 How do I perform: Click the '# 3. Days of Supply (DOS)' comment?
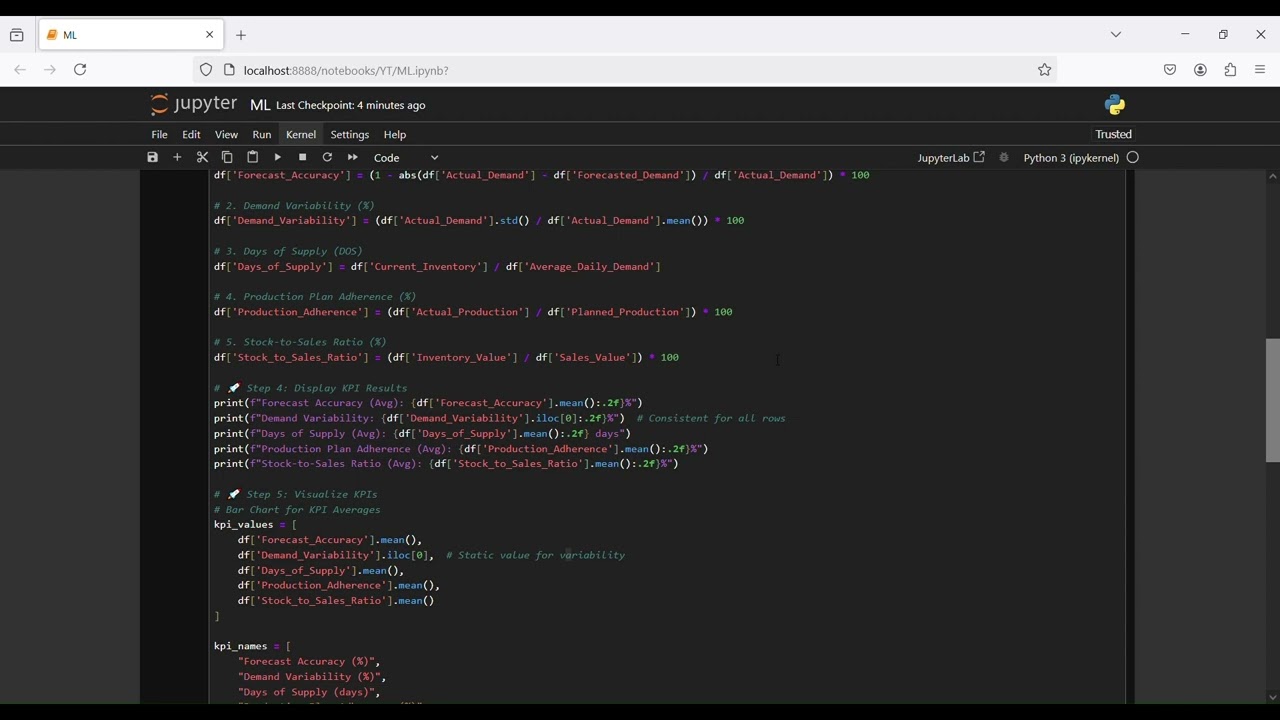(289, 252)
